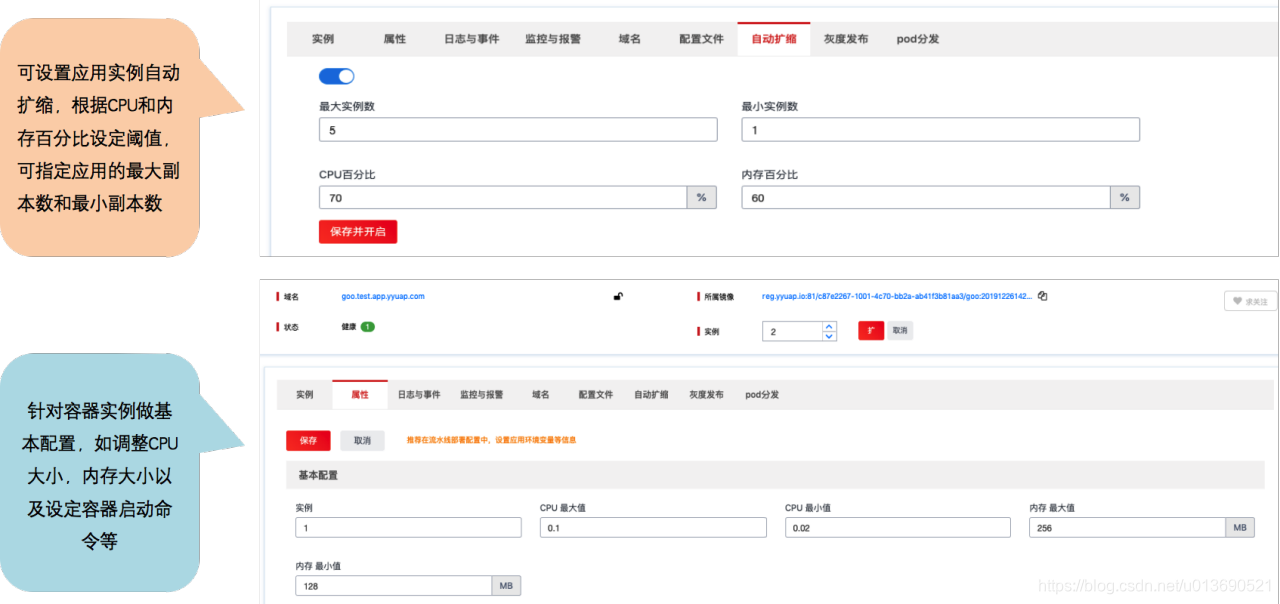This screenshot has height=604, width=1280.
Task: Open pod分发 tab in the lower panel
Action: (x=762, y=395)
